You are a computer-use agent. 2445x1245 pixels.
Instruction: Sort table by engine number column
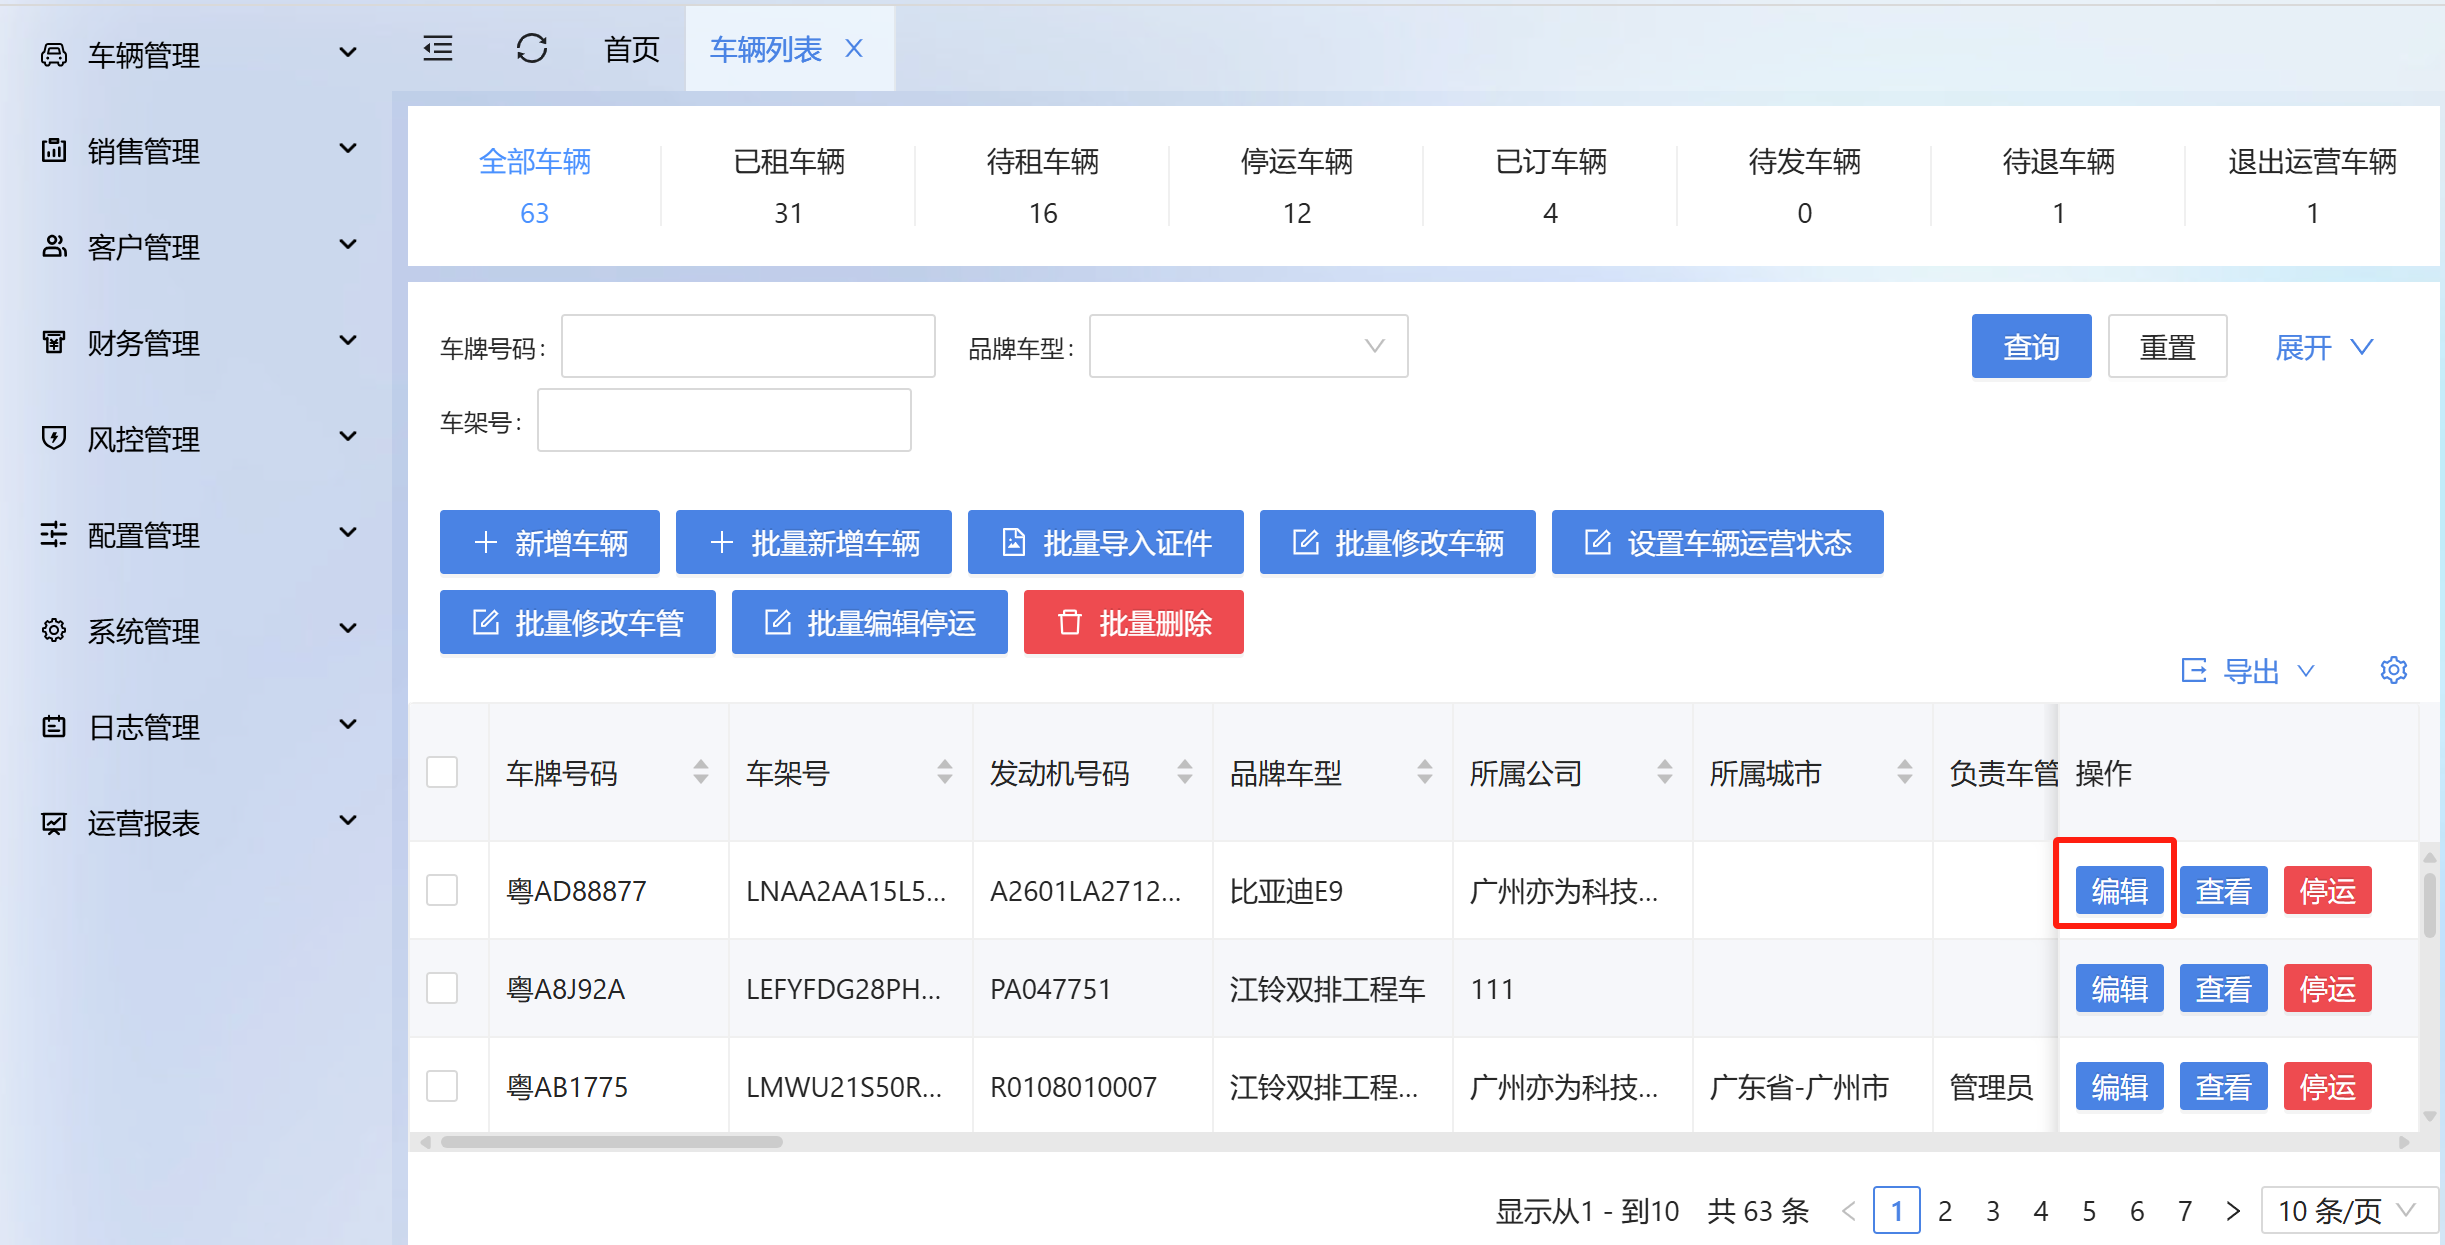1184,772
